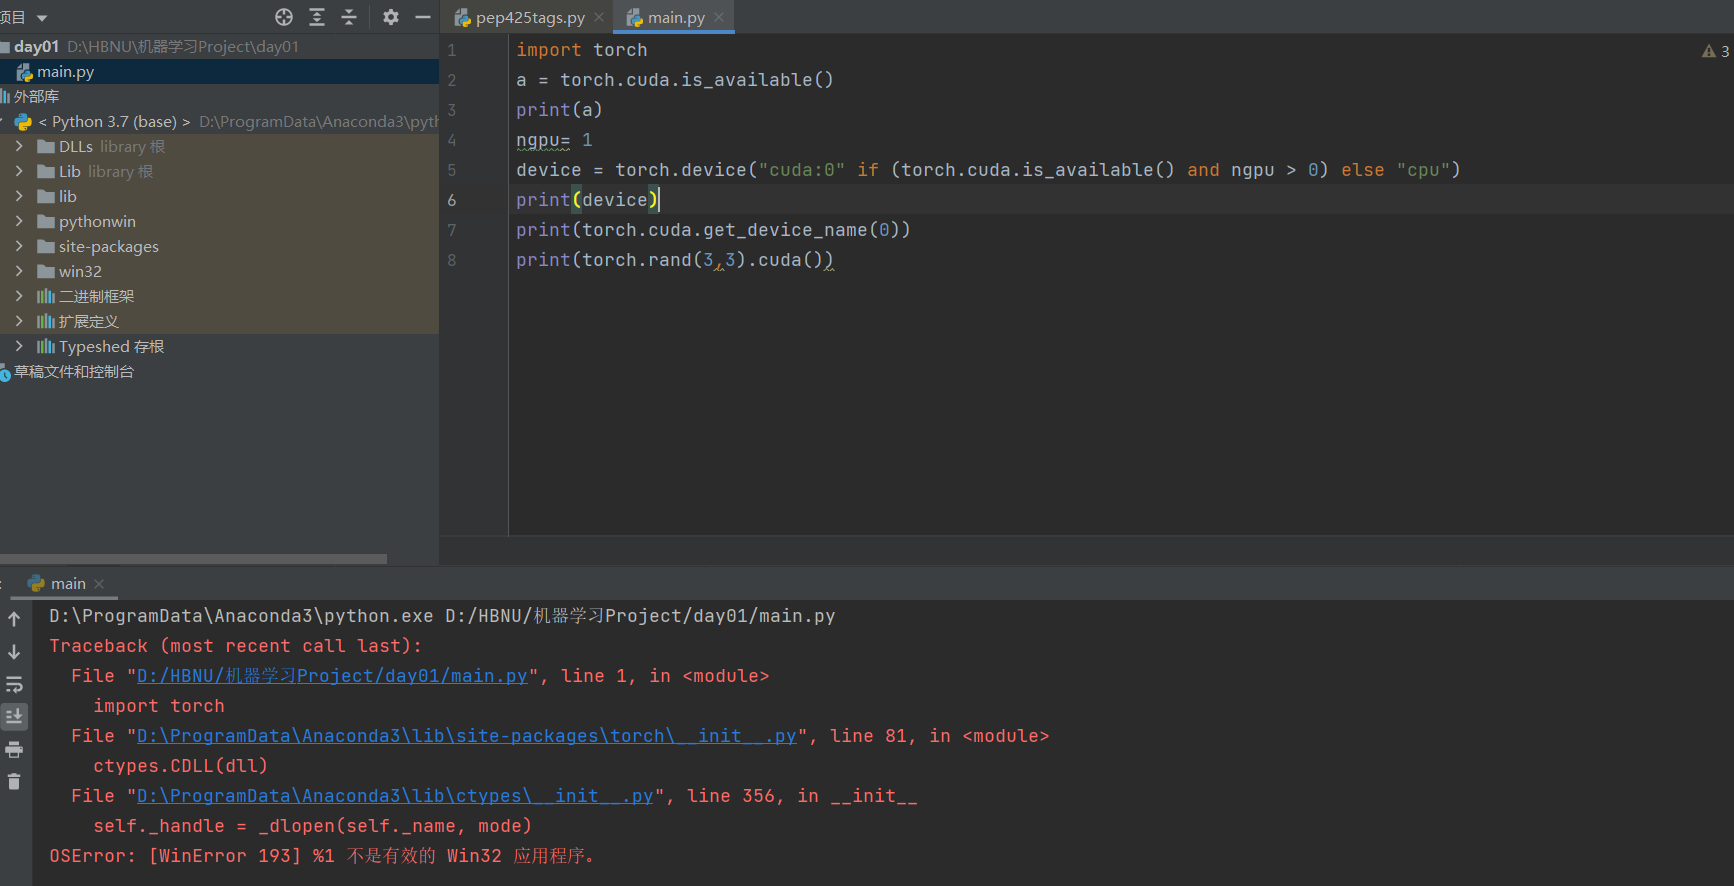The height and width of the screenshot is (886, 1734).
Task: Expand the 扩展定义 node
Action: [19, 321]
